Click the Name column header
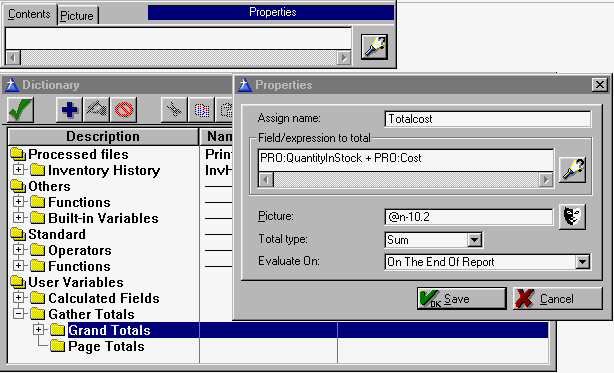This screenshot has width=614, height=373. pyautogui.click(x=217, y=136)
